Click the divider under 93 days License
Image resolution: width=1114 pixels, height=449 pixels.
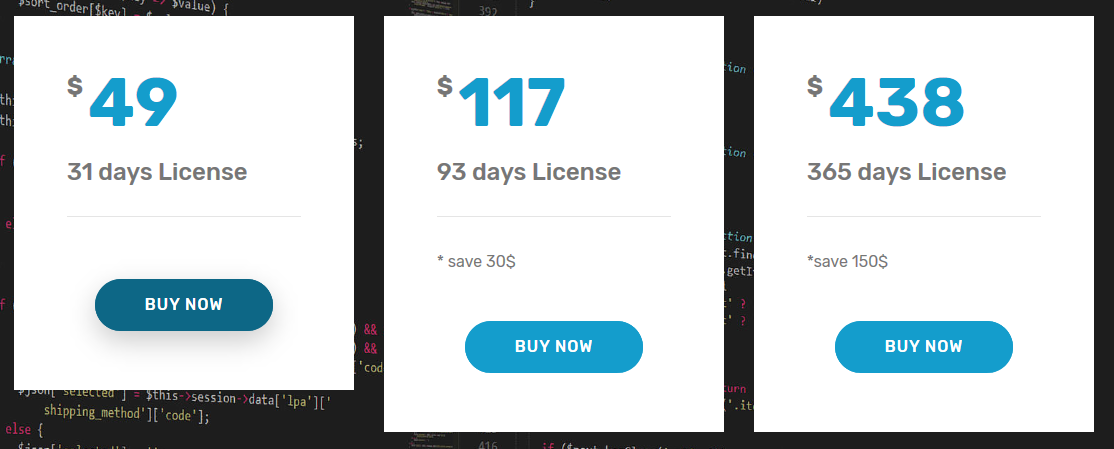[x=553, y=216]
